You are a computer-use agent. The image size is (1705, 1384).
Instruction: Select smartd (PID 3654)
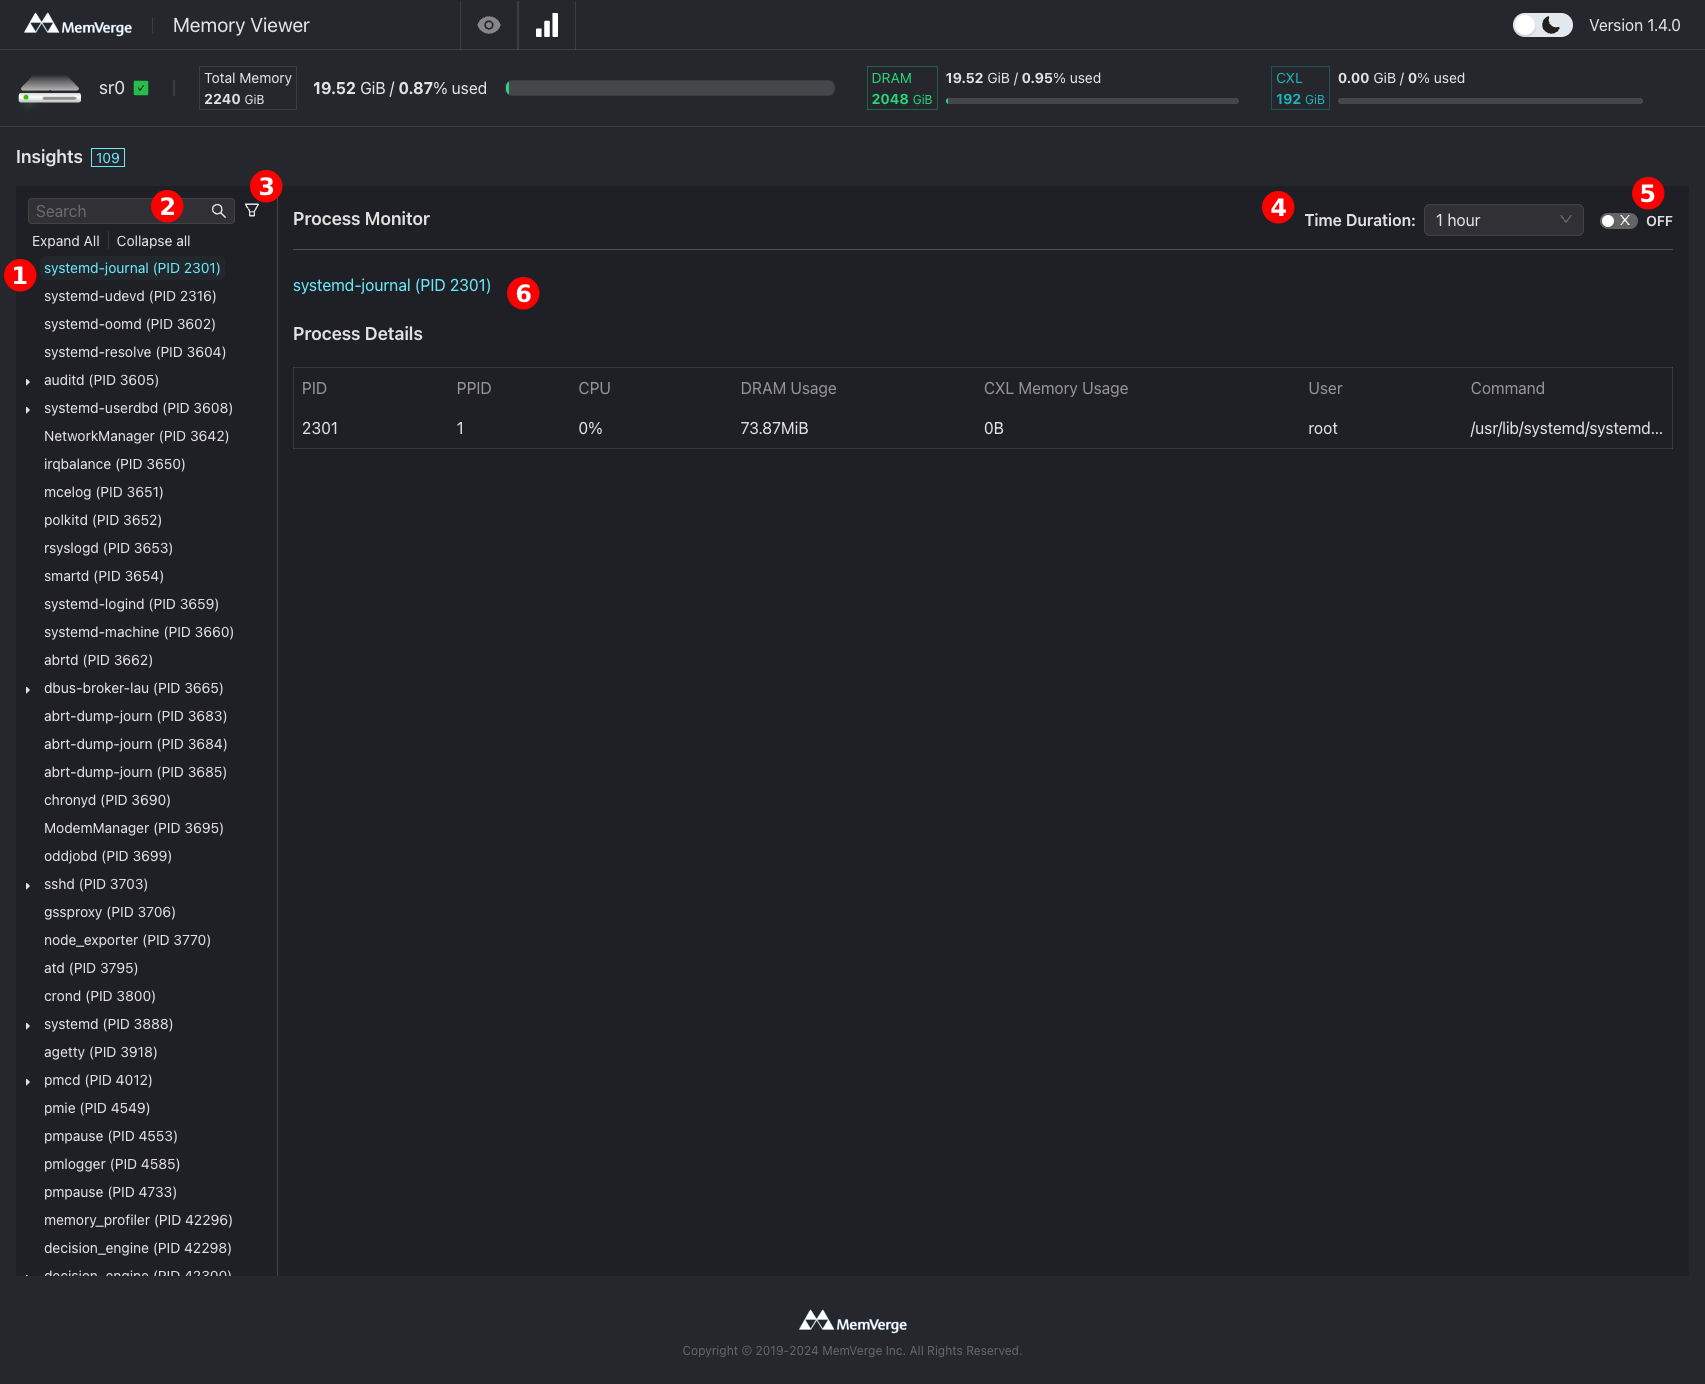click(104, 576)
